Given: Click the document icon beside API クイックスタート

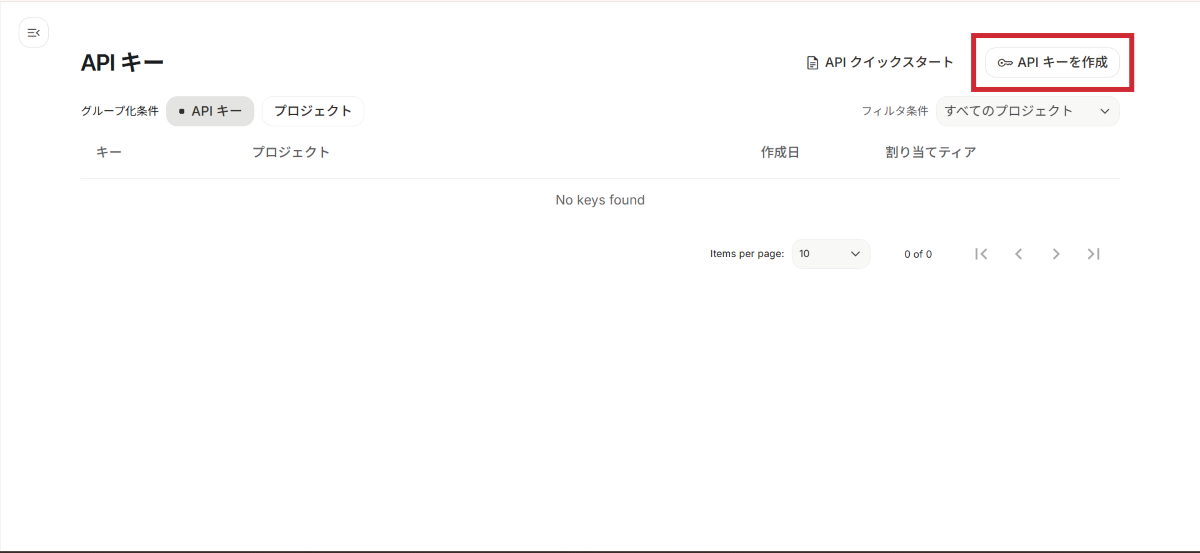Looking at the screenshot, I should 813,63.
